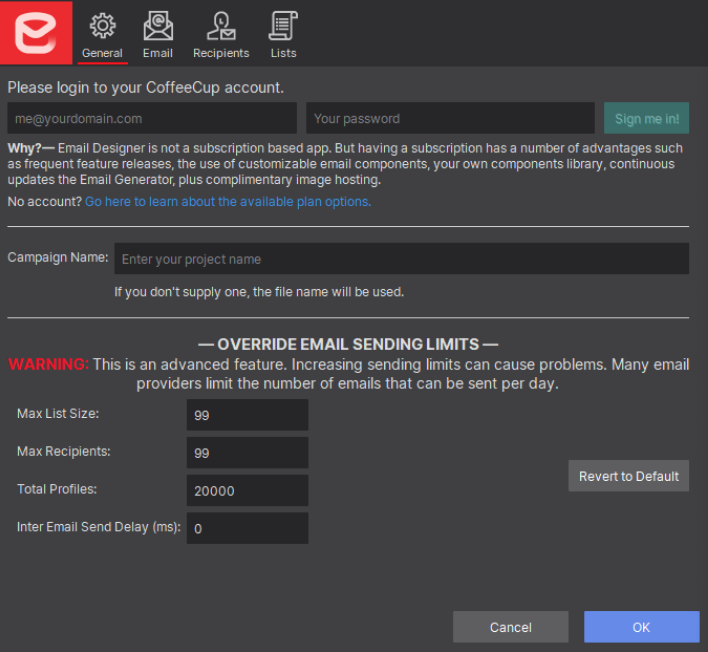Switch to the Recipients tab label
708x652 pixels.
point(221,53)
